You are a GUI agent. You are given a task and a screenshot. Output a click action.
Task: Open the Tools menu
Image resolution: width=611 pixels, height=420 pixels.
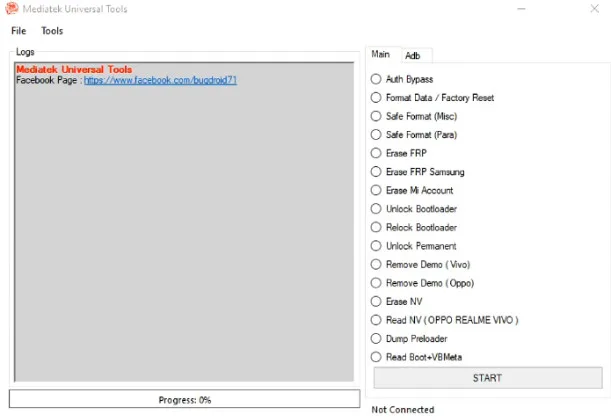click(x=52, y=31)
